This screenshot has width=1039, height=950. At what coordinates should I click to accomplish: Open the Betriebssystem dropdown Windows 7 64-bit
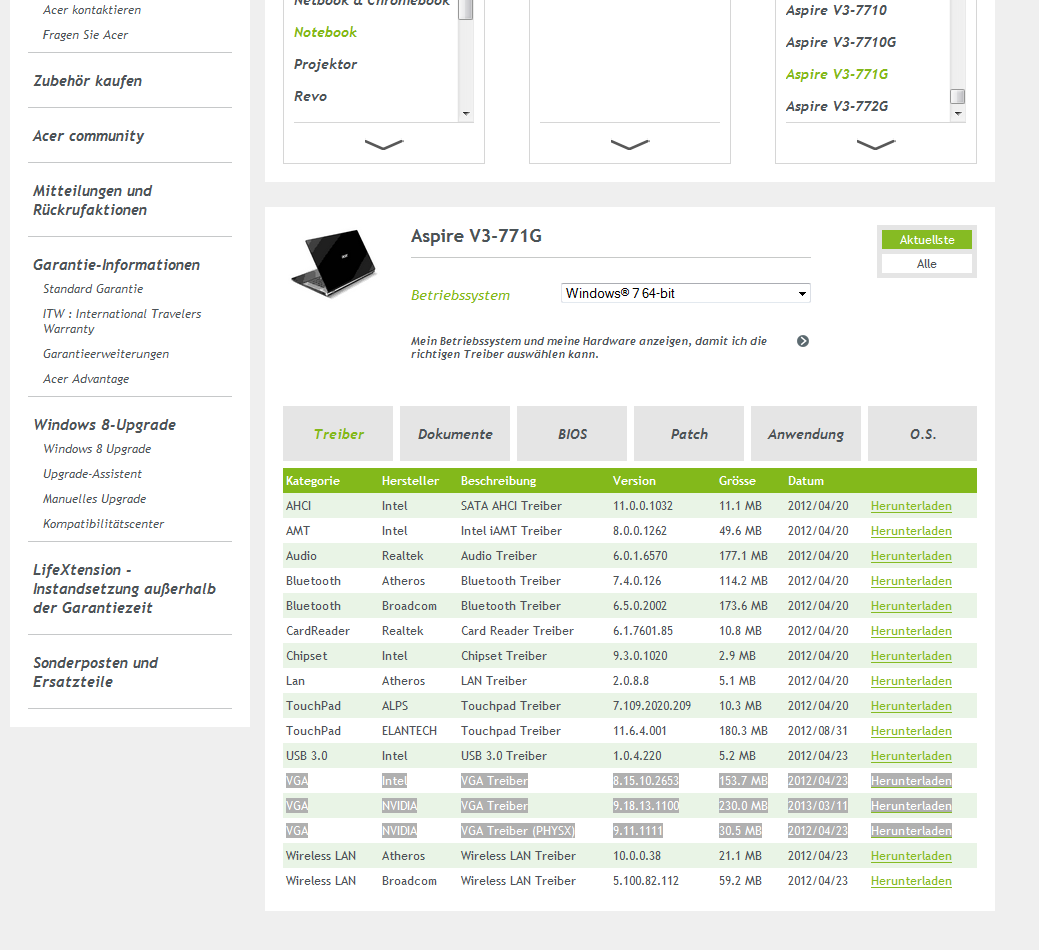click(685, 293)
